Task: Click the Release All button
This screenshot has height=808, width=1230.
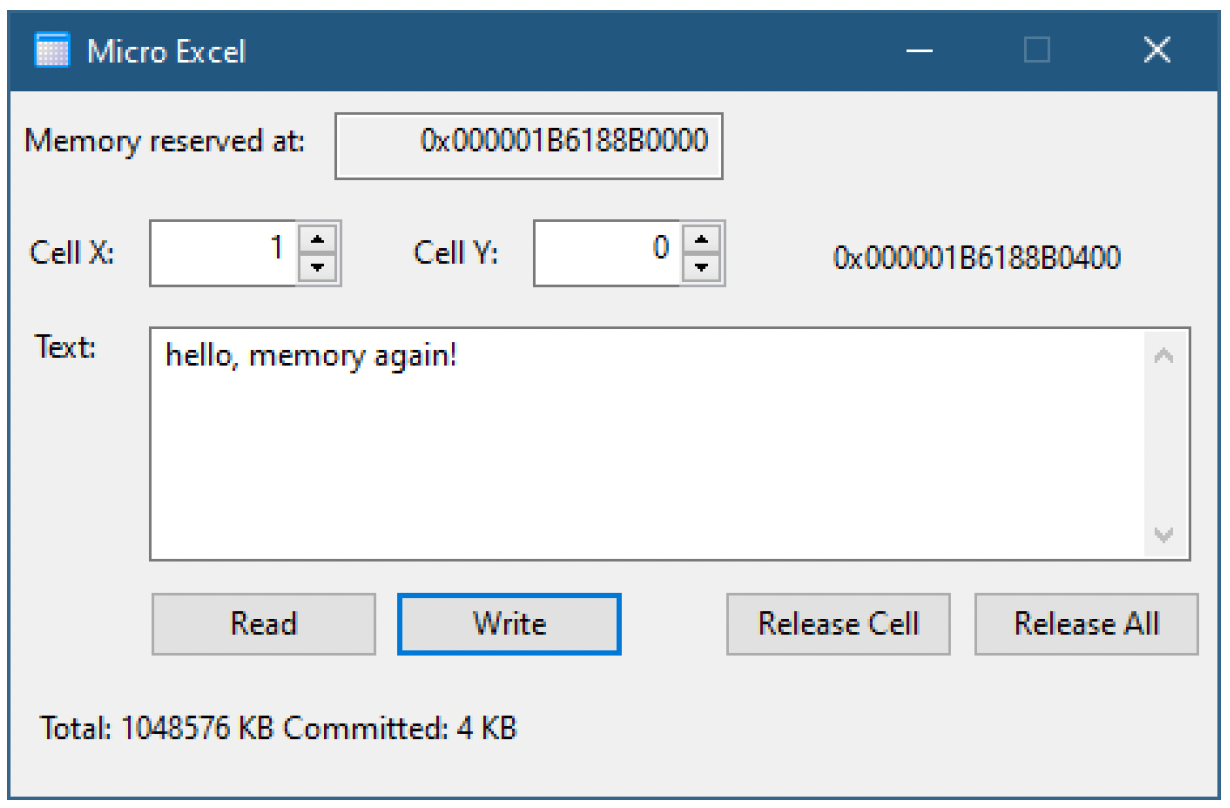Action: [x=1086, y=624]
